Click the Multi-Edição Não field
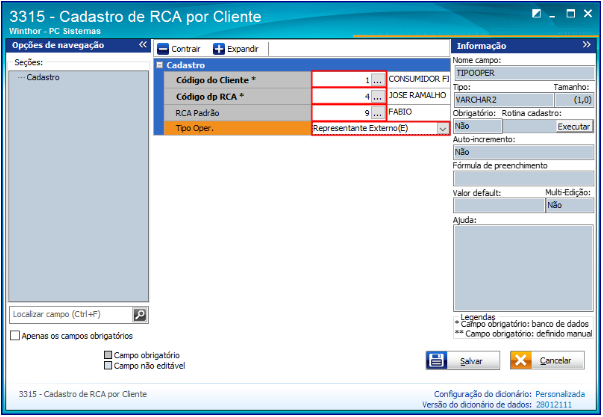 [x=570, y=205]
